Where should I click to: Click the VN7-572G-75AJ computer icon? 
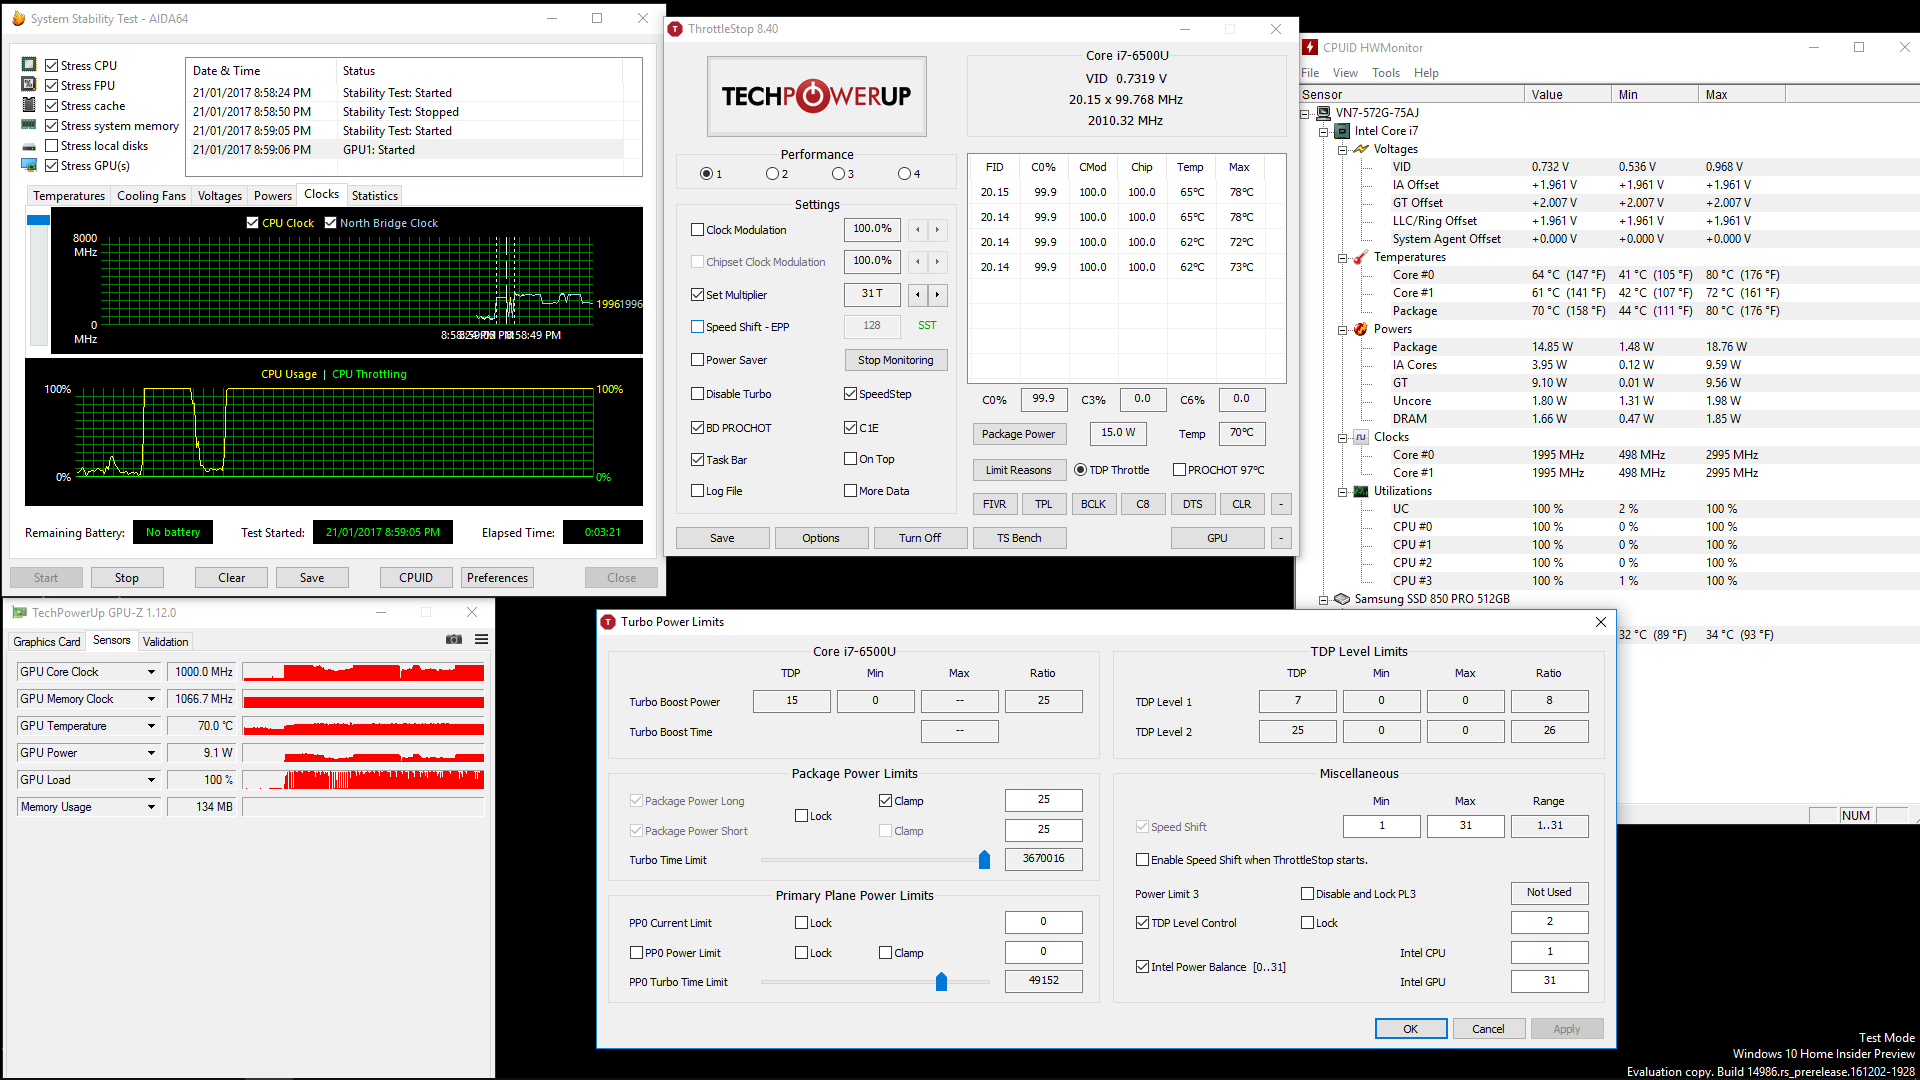1323,113
